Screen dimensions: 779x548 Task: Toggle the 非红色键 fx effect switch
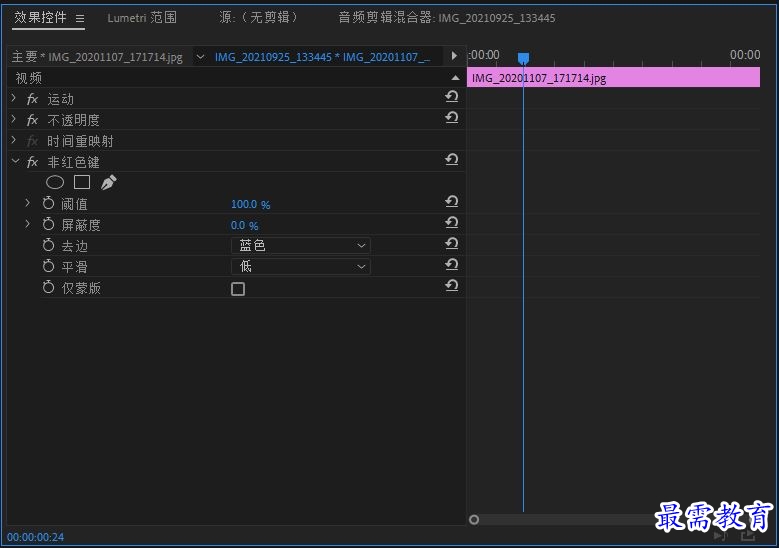pyautogui.click(x=32, y=162)
